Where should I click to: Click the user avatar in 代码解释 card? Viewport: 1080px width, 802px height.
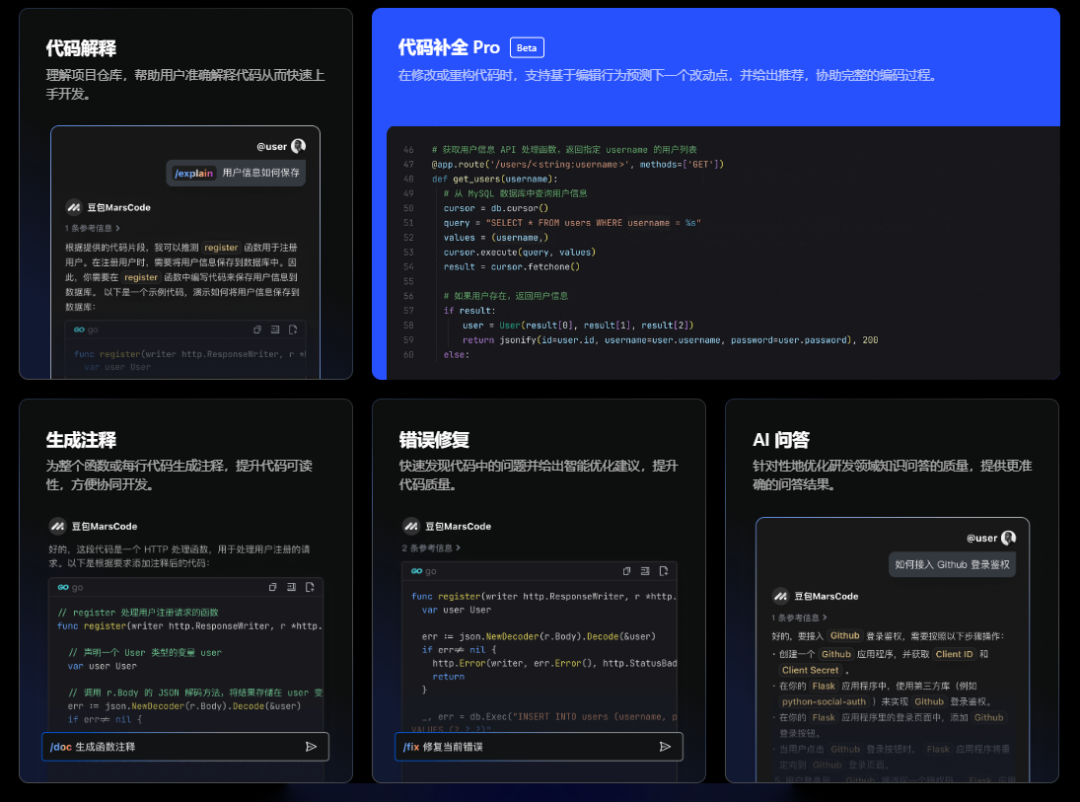coord(298,146)
